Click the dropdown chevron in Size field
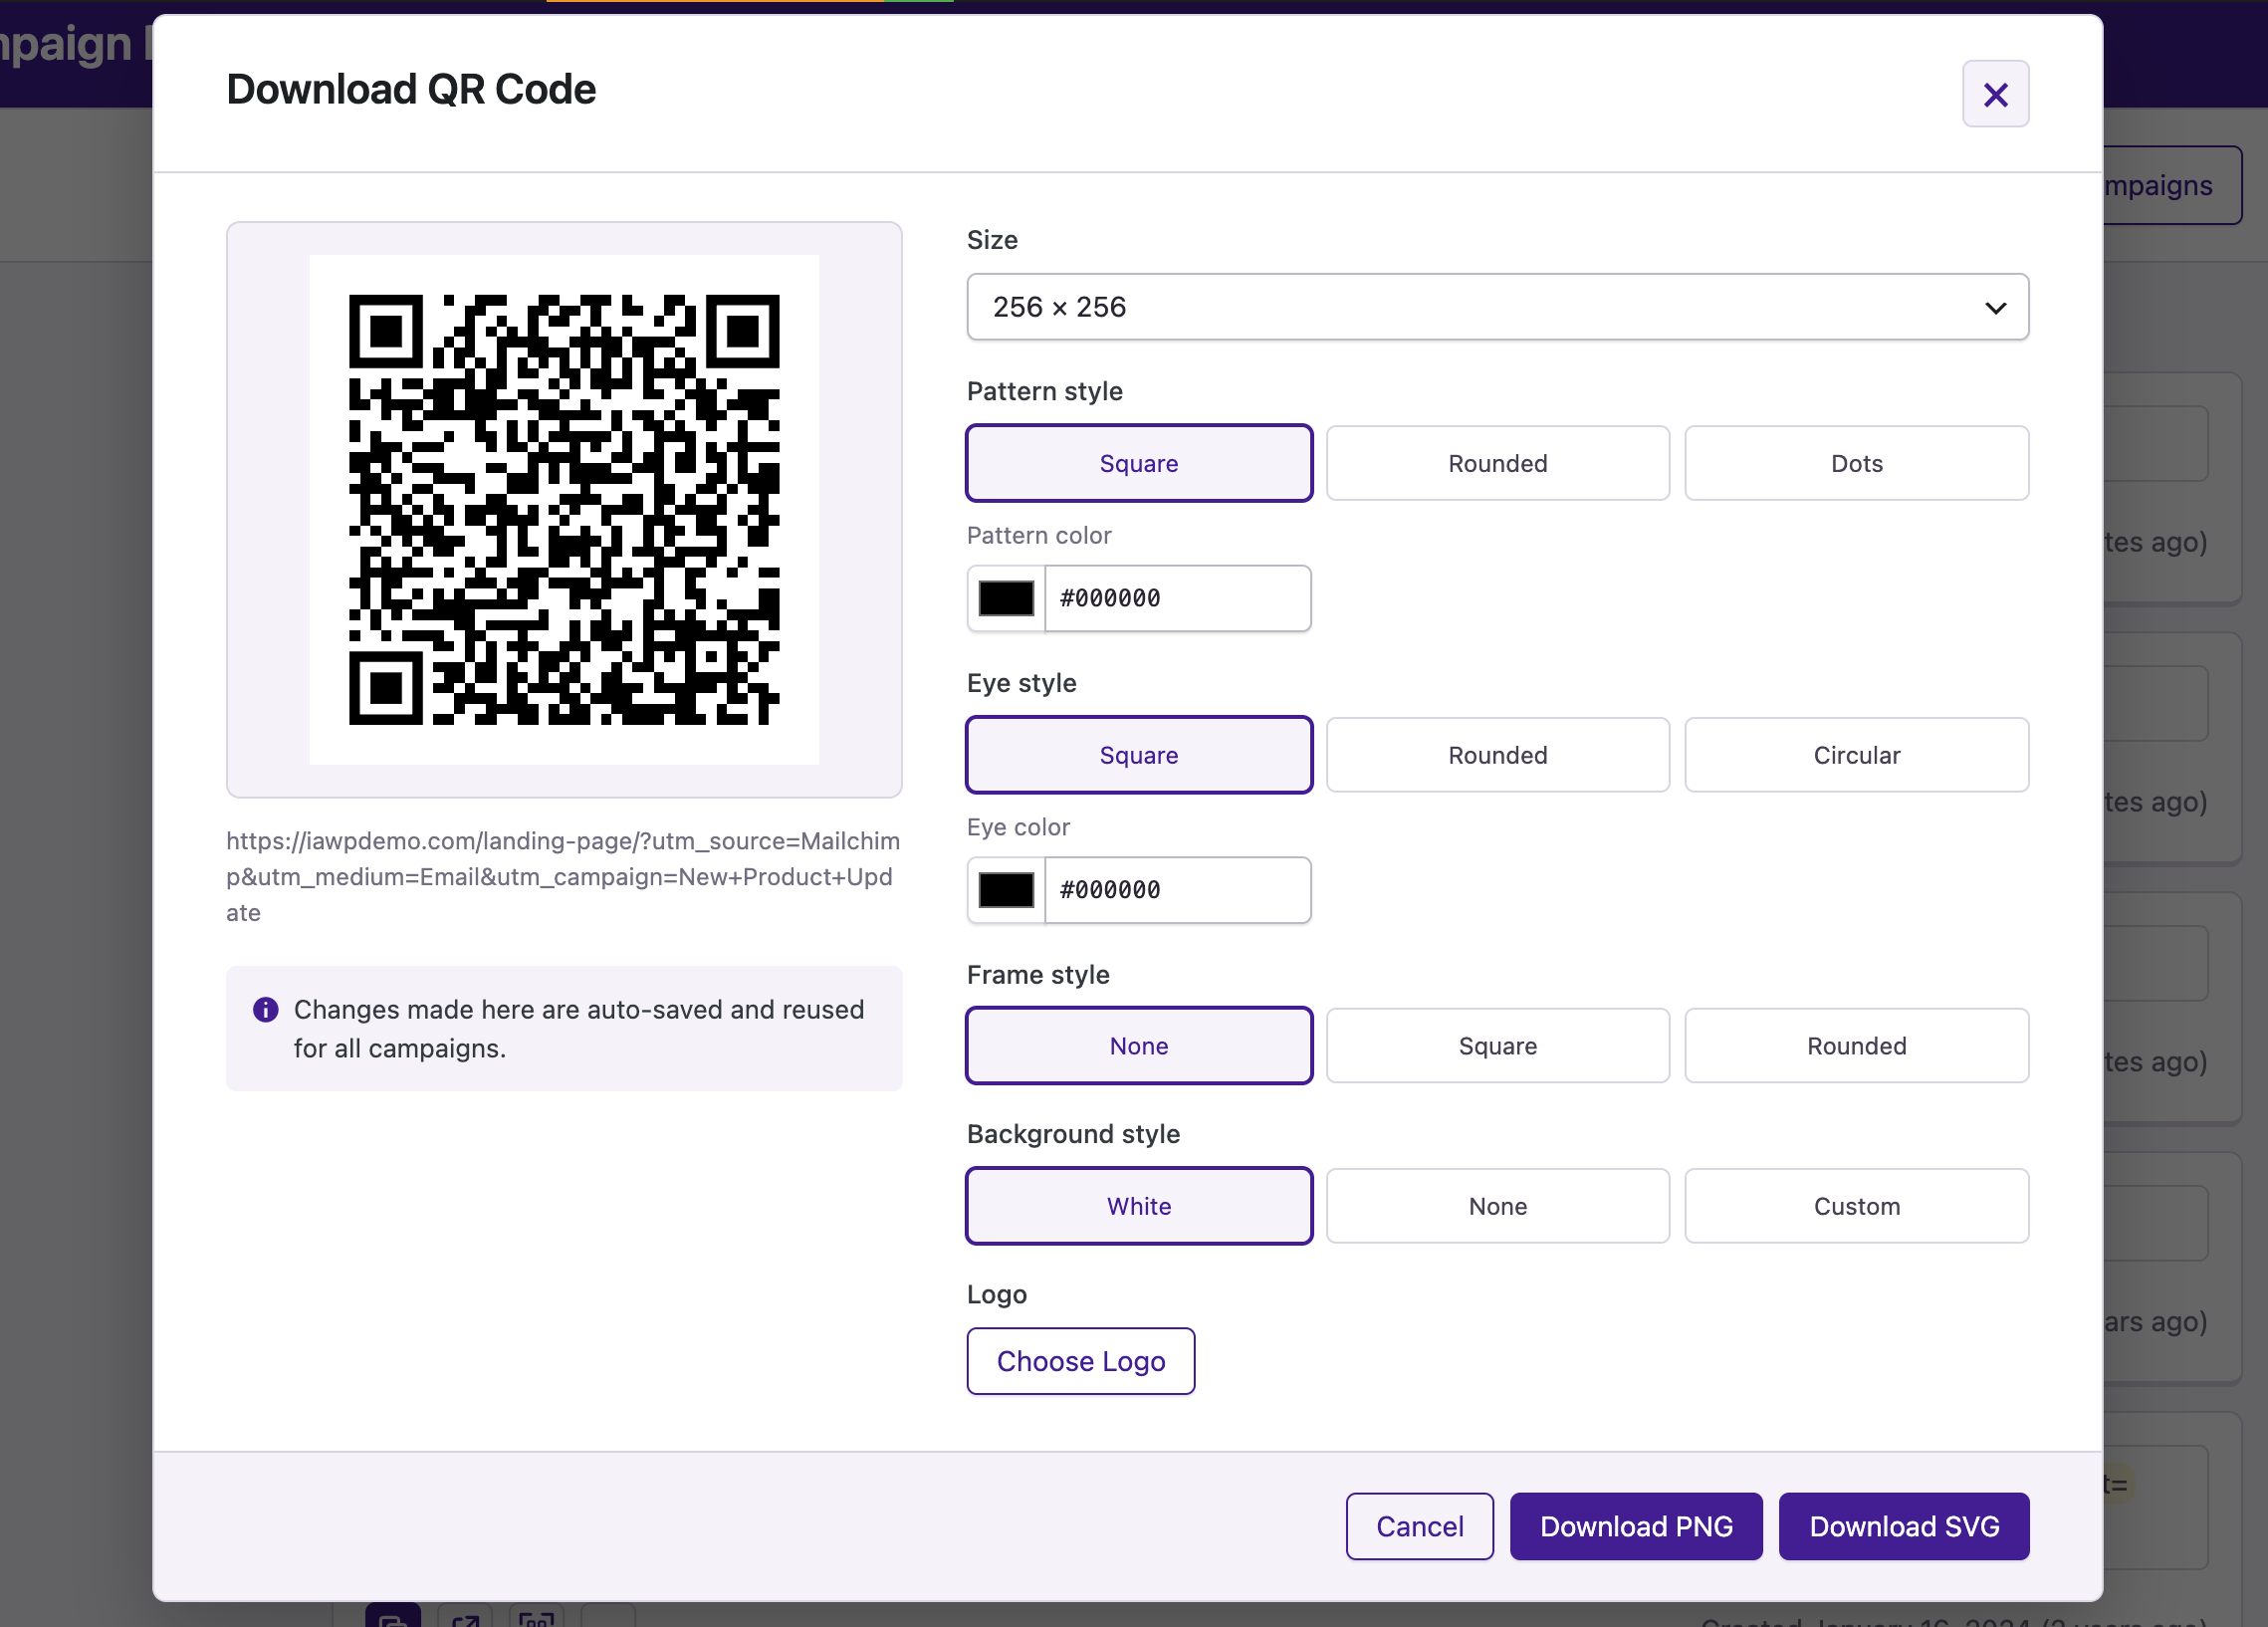This screenshot has height=1627, width=2268. click(1994, 308)
